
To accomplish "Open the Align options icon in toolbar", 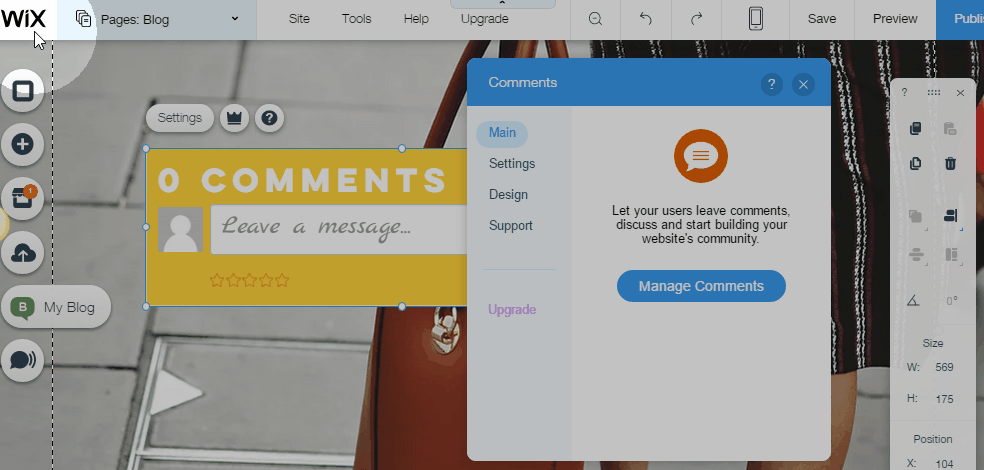I will [x=951, y=216].
